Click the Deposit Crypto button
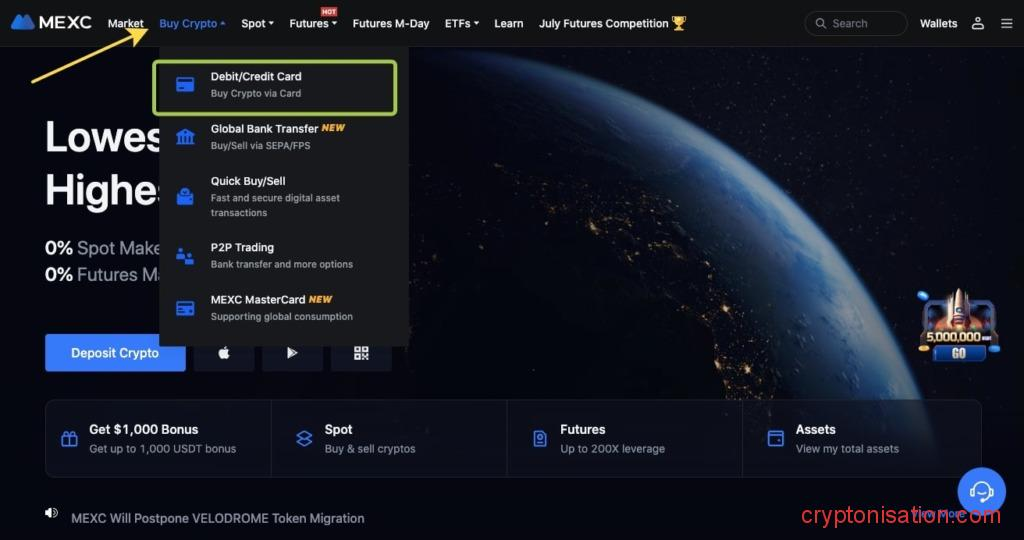1024x540 pixels. [x=115, y=353]
